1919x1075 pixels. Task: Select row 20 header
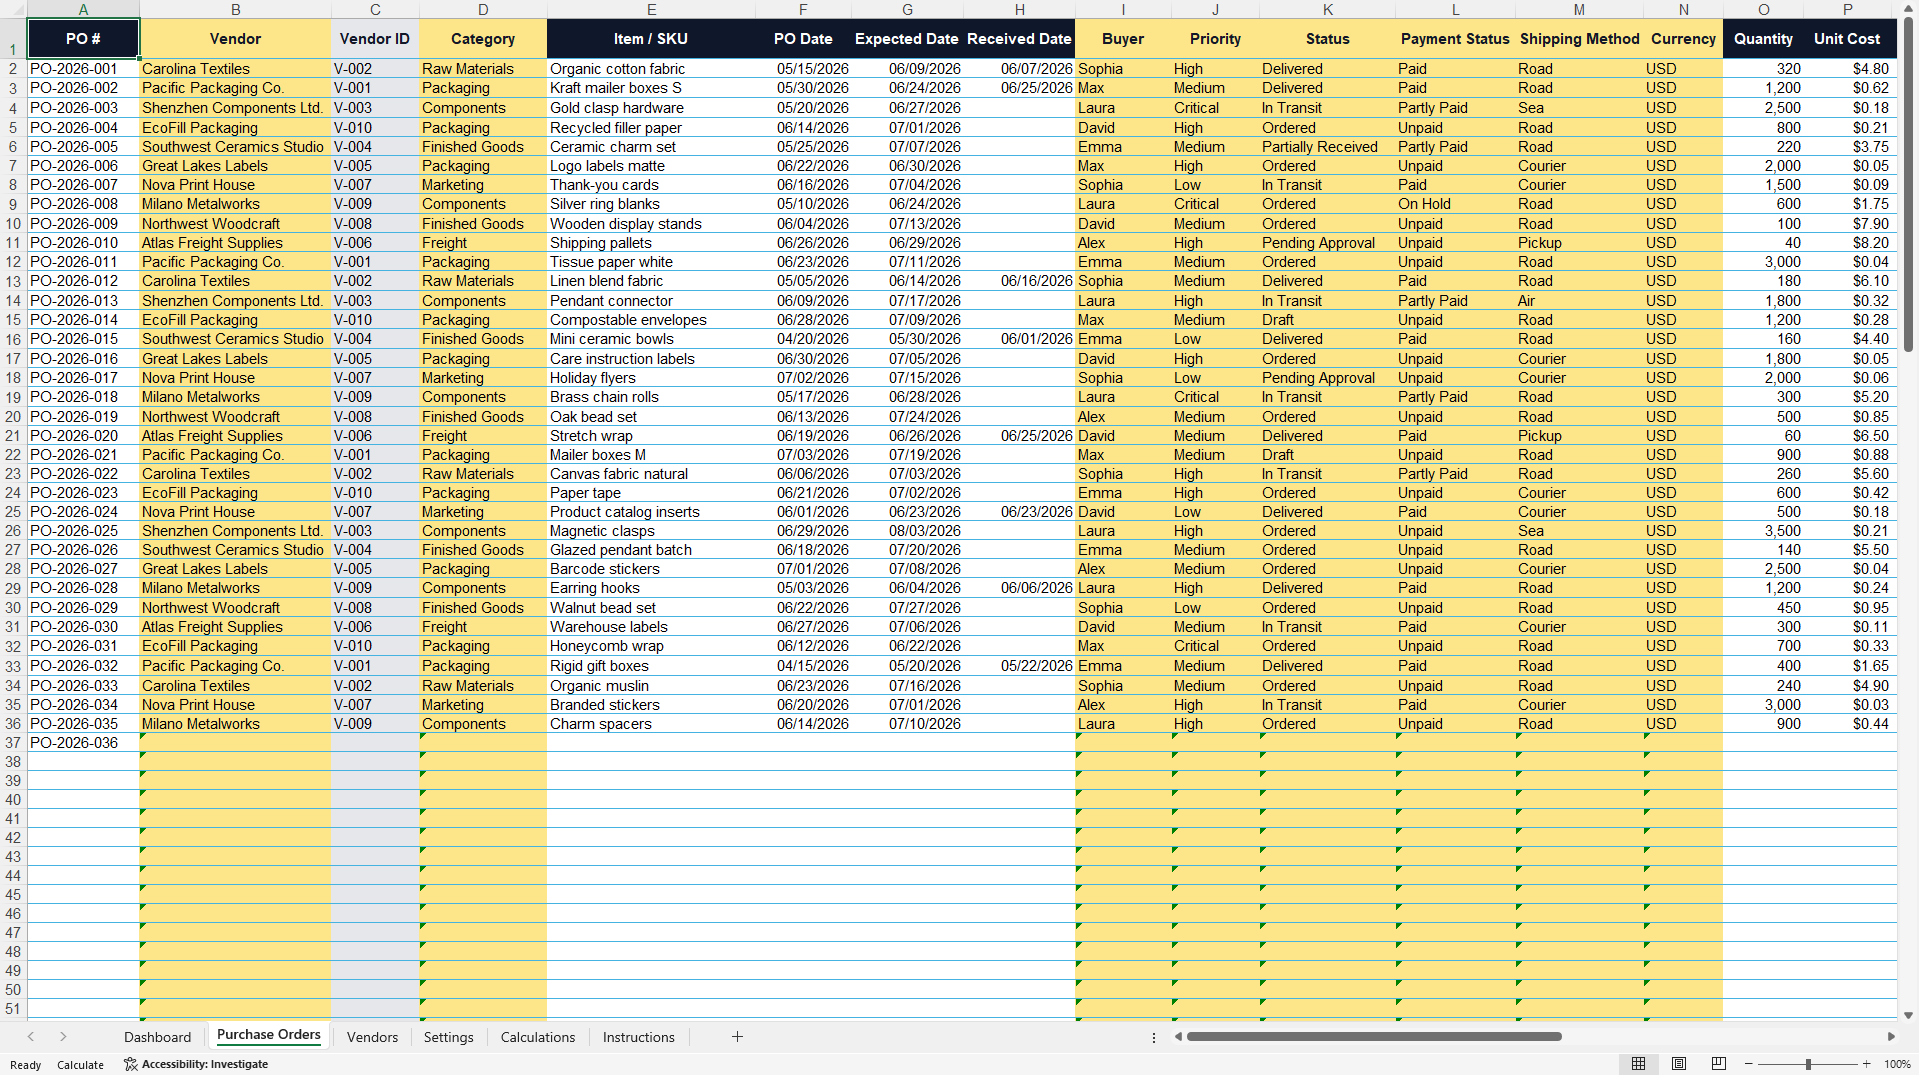coord(13,417)
